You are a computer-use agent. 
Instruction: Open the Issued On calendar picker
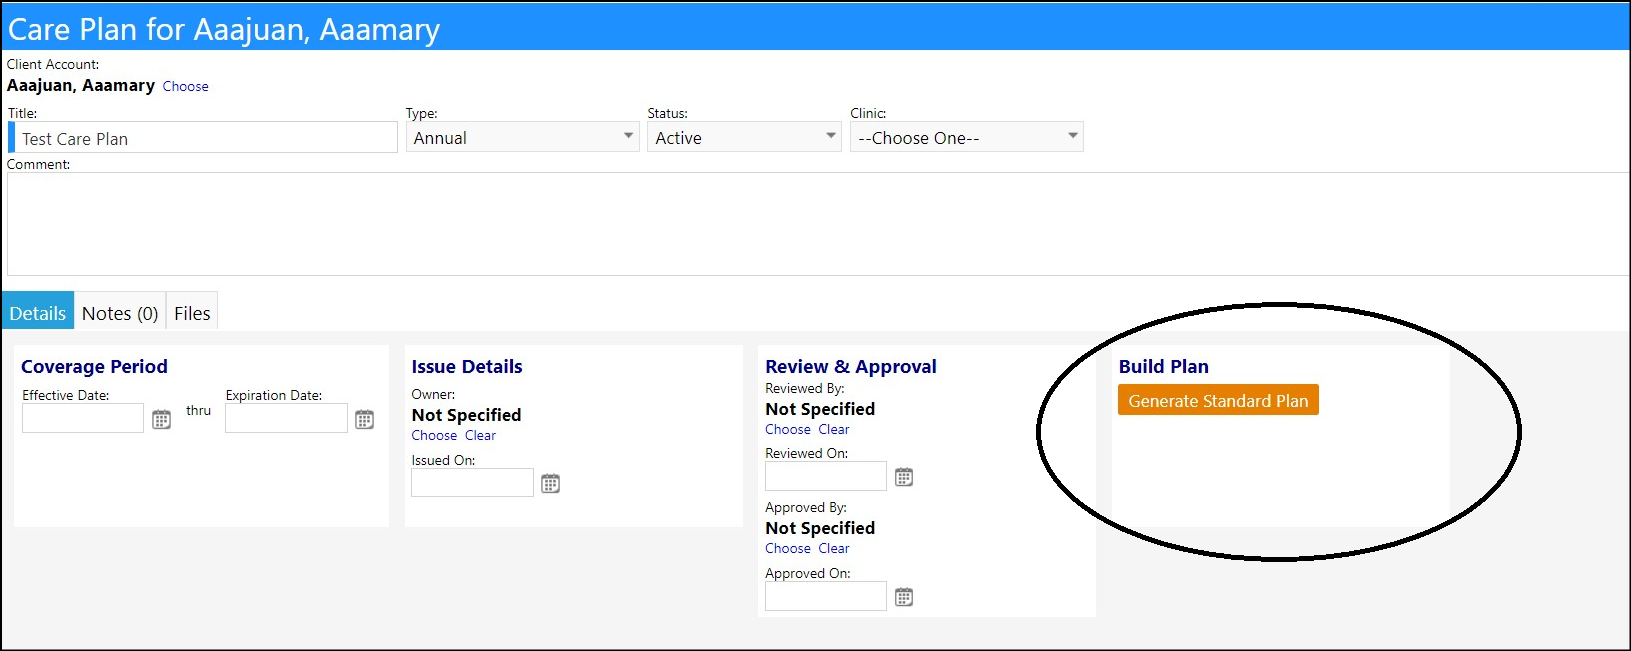coord(551,484)
